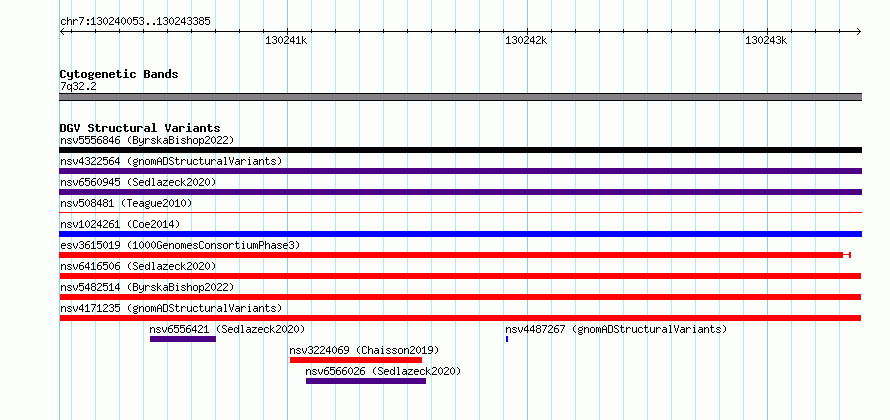This screenshot has height=420, width=890.
Task: Open the nsv3224069 (Chaisson2019) label
Action: [364, 350]
